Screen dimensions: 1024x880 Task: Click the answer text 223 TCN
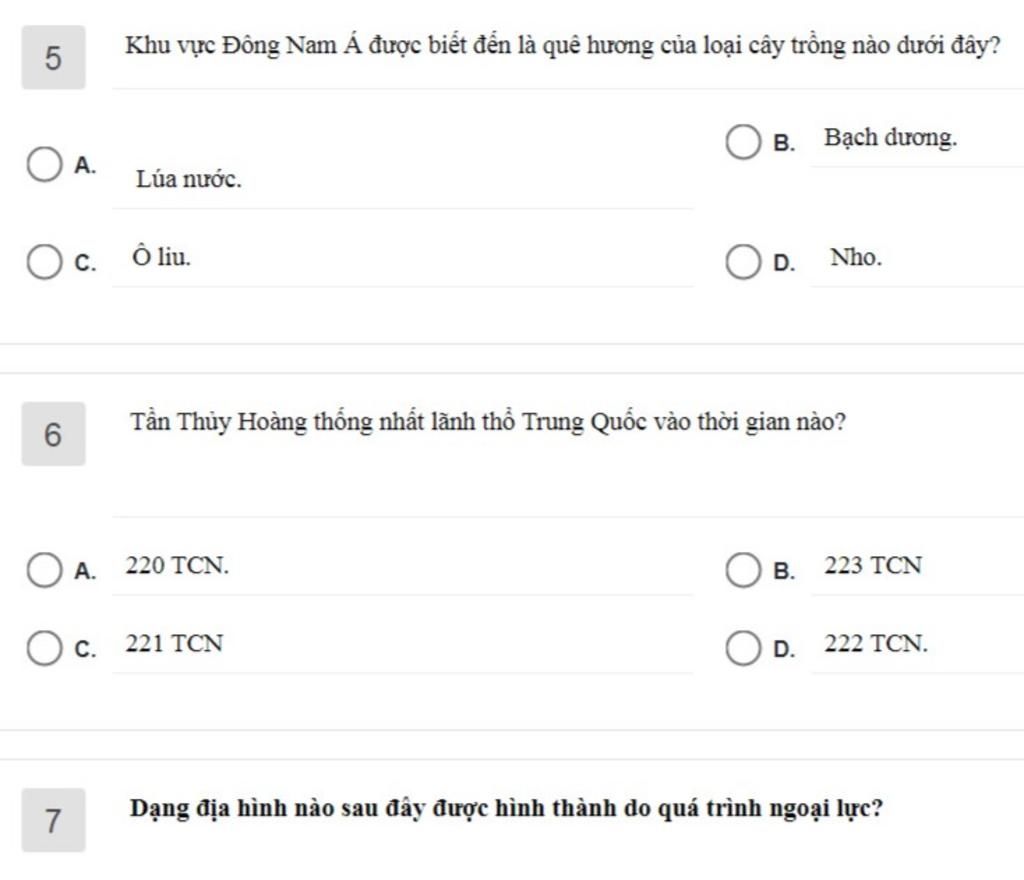tap(873, 566)
